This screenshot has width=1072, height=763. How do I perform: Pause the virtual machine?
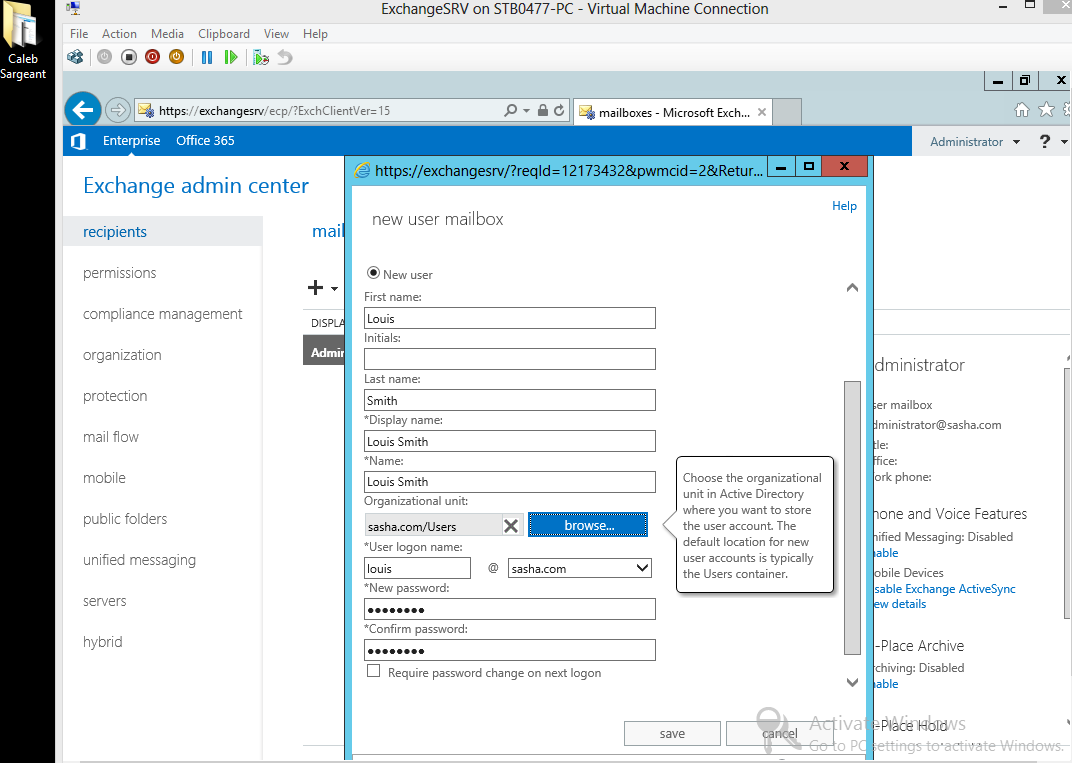(207, 57)
